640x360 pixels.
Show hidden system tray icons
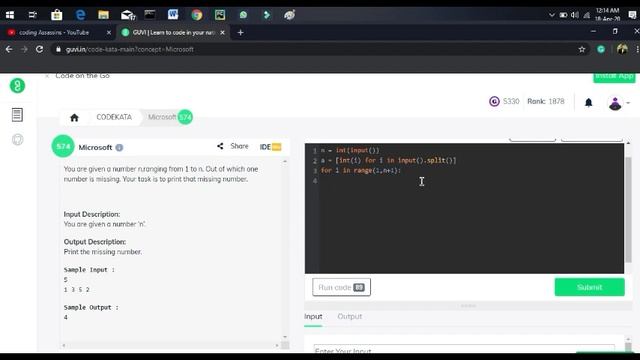[x=552, y=15]
